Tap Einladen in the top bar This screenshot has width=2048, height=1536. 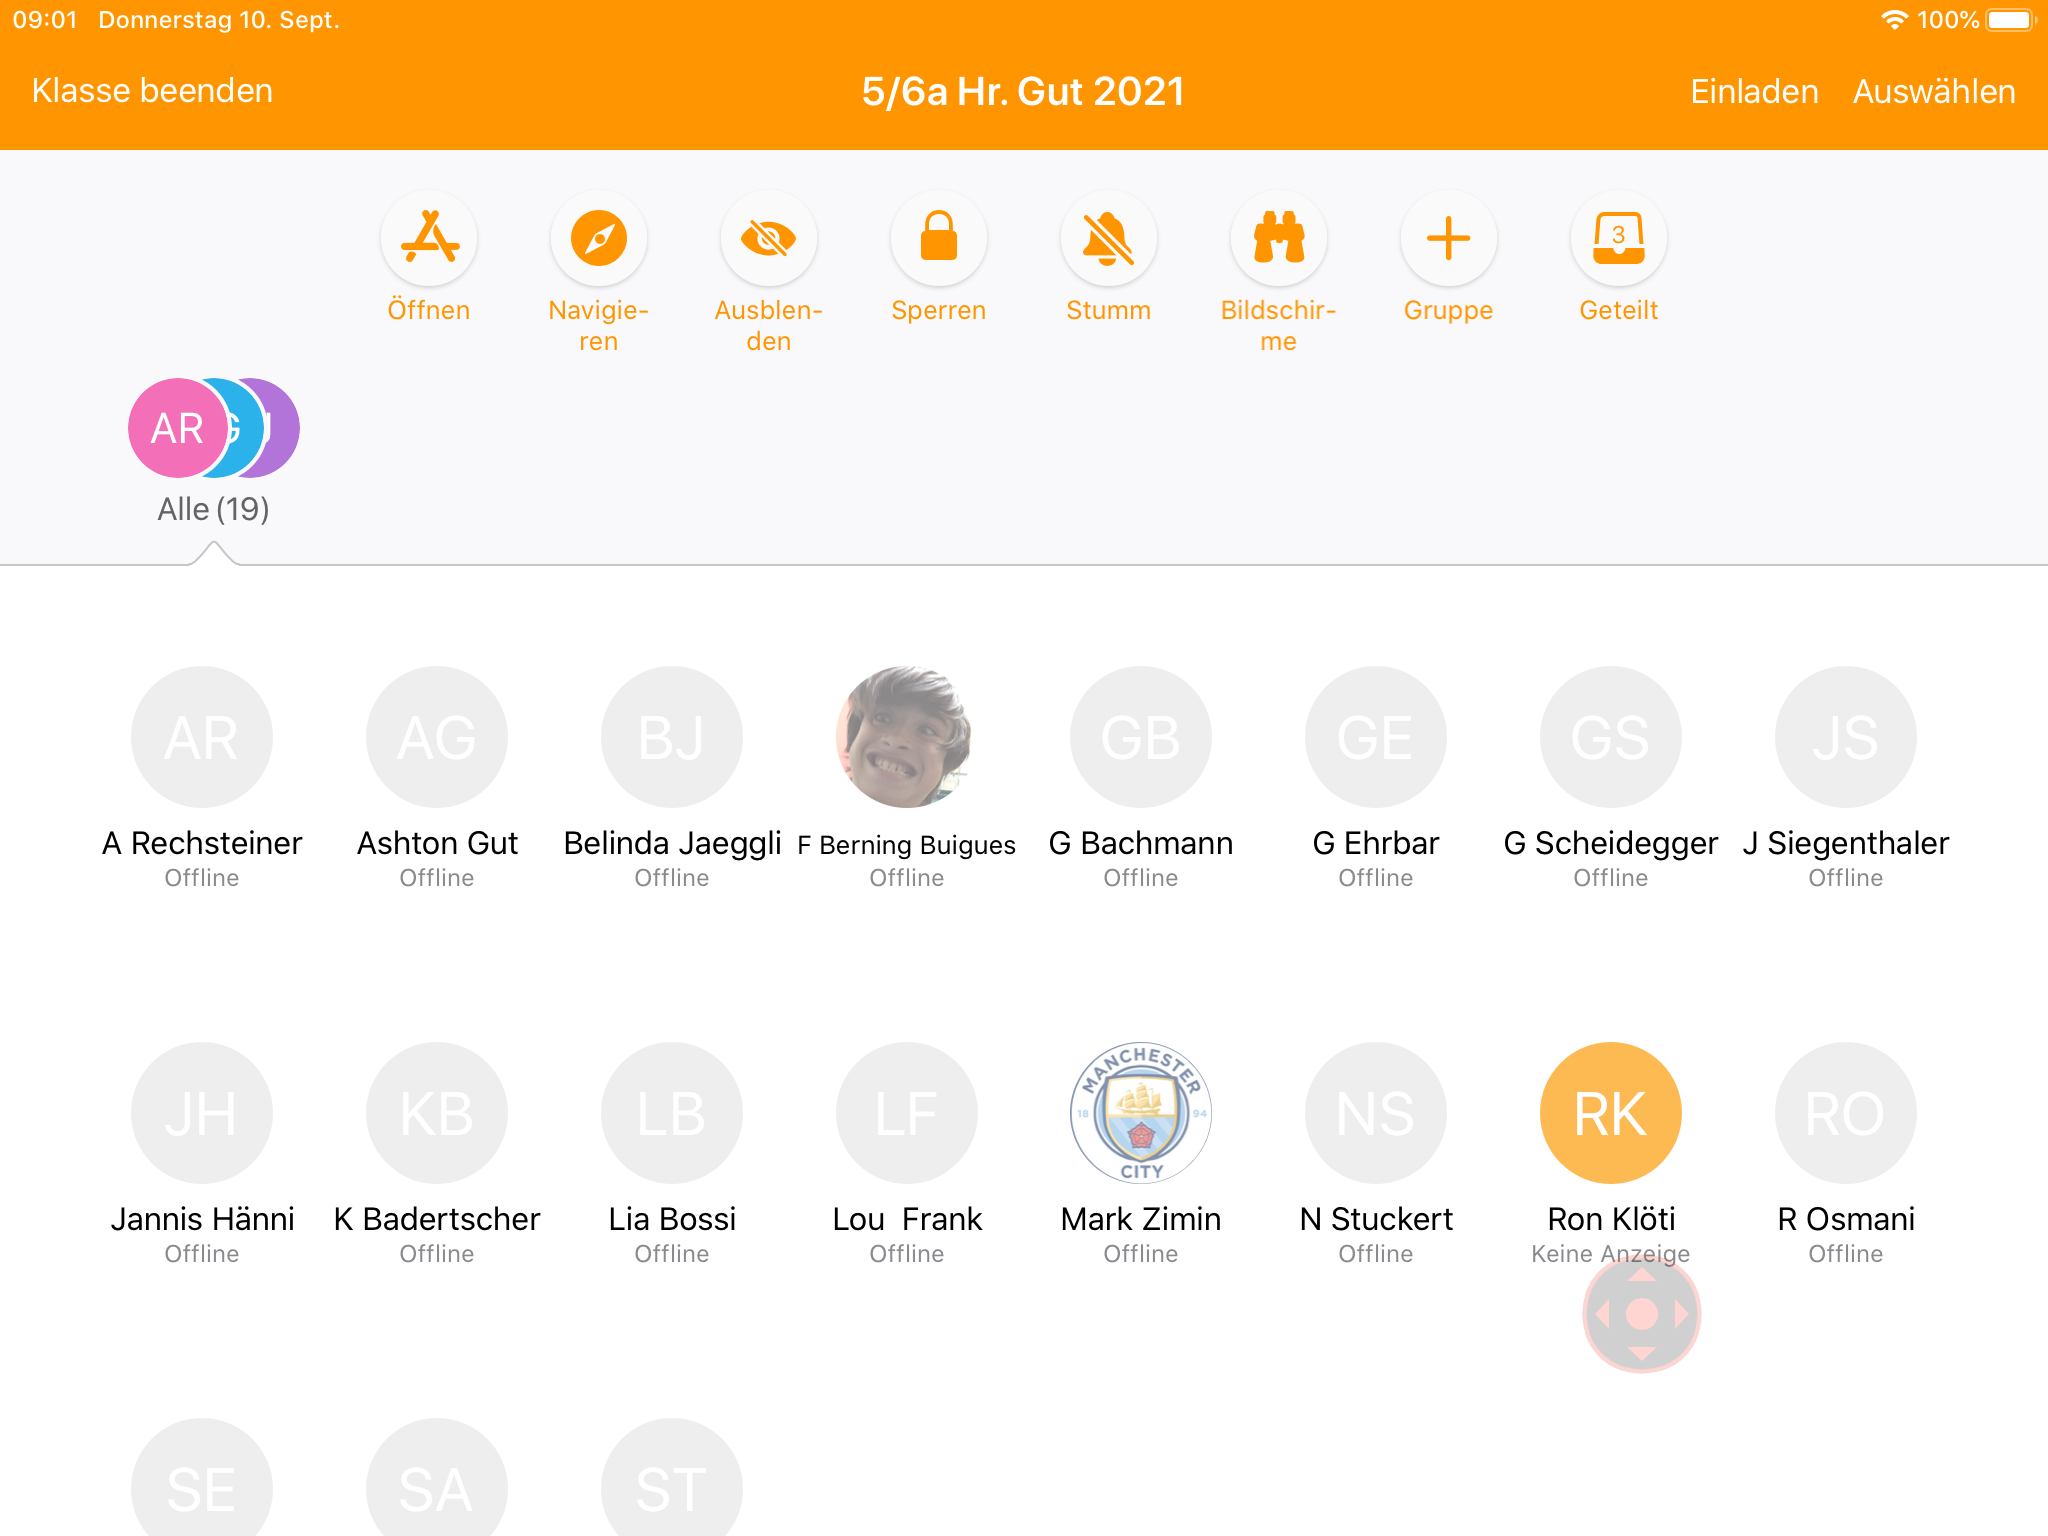coord(1754,91)
